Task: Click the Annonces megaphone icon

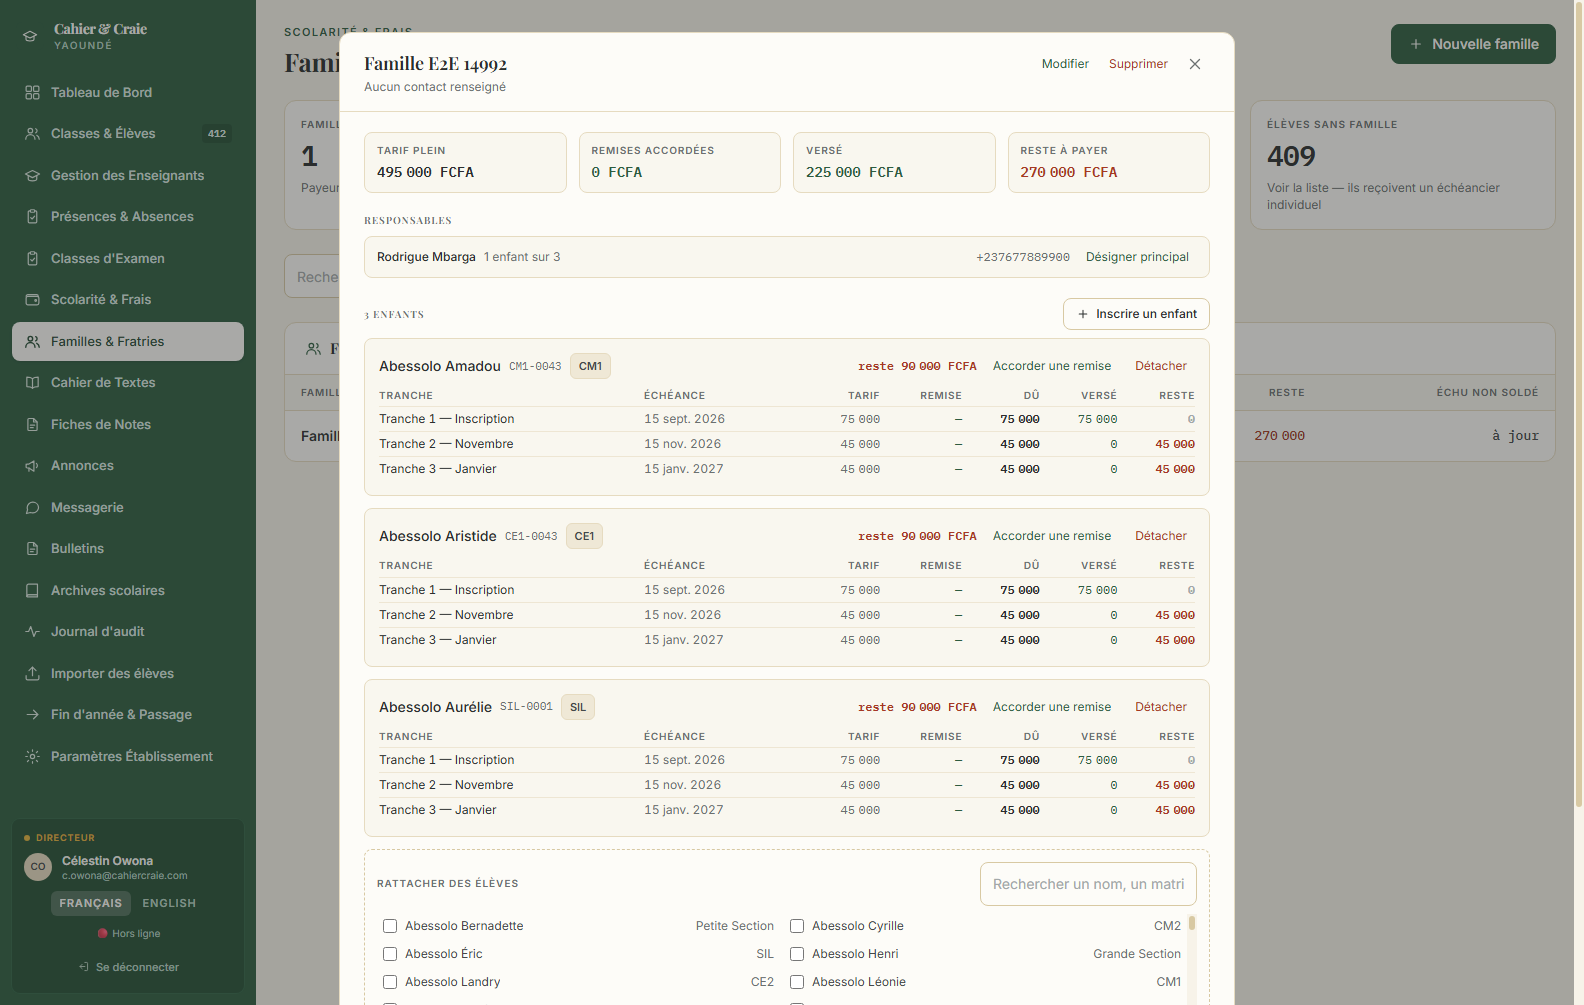Action: tap(32, 466)
